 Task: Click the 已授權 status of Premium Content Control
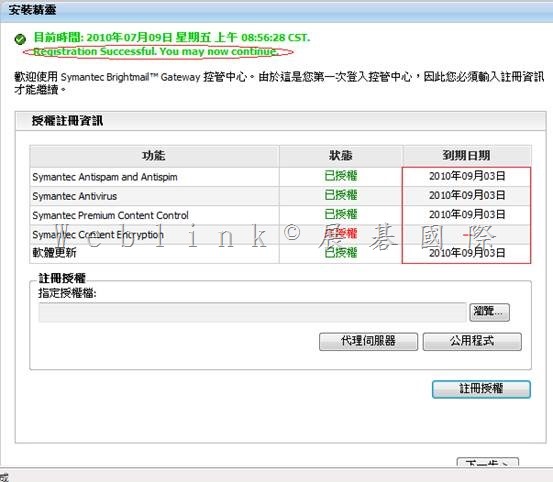341,214
